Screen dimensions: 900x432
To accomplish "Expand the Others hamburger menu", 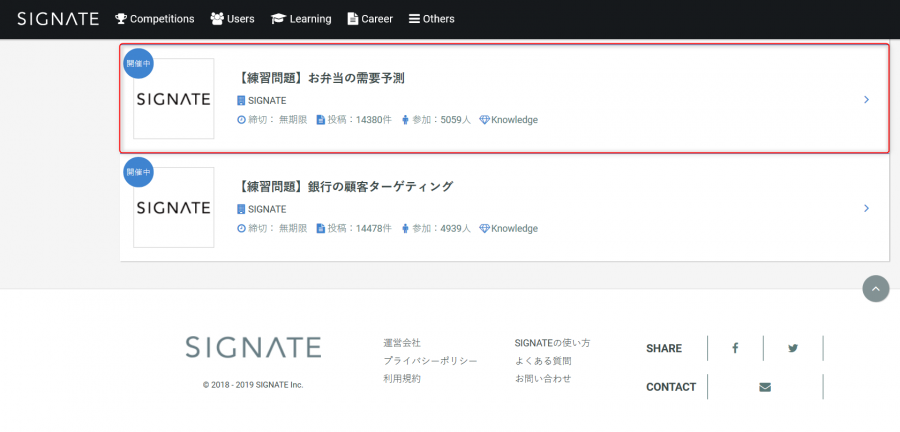I will [x=432, y=19].
